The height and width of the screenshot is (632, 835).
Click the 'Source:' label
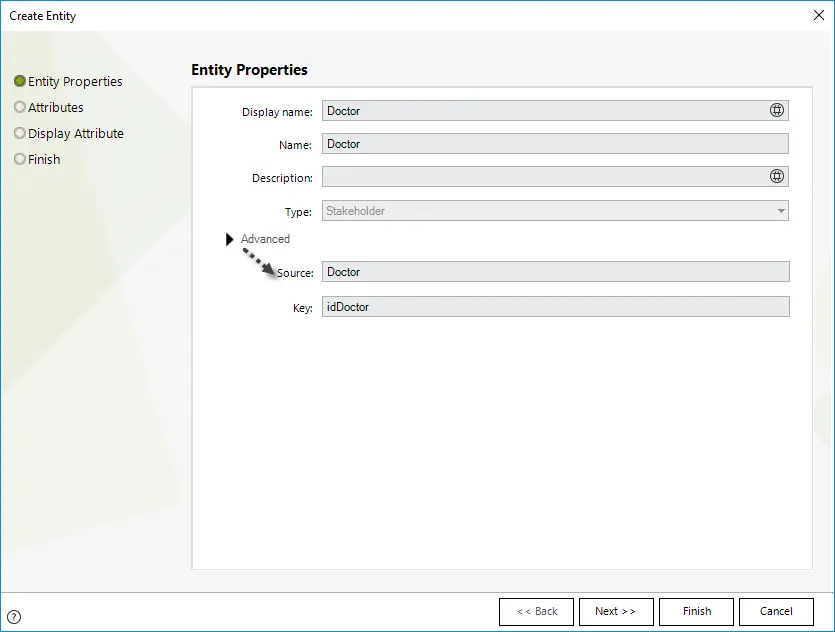[x=295, y=273]
